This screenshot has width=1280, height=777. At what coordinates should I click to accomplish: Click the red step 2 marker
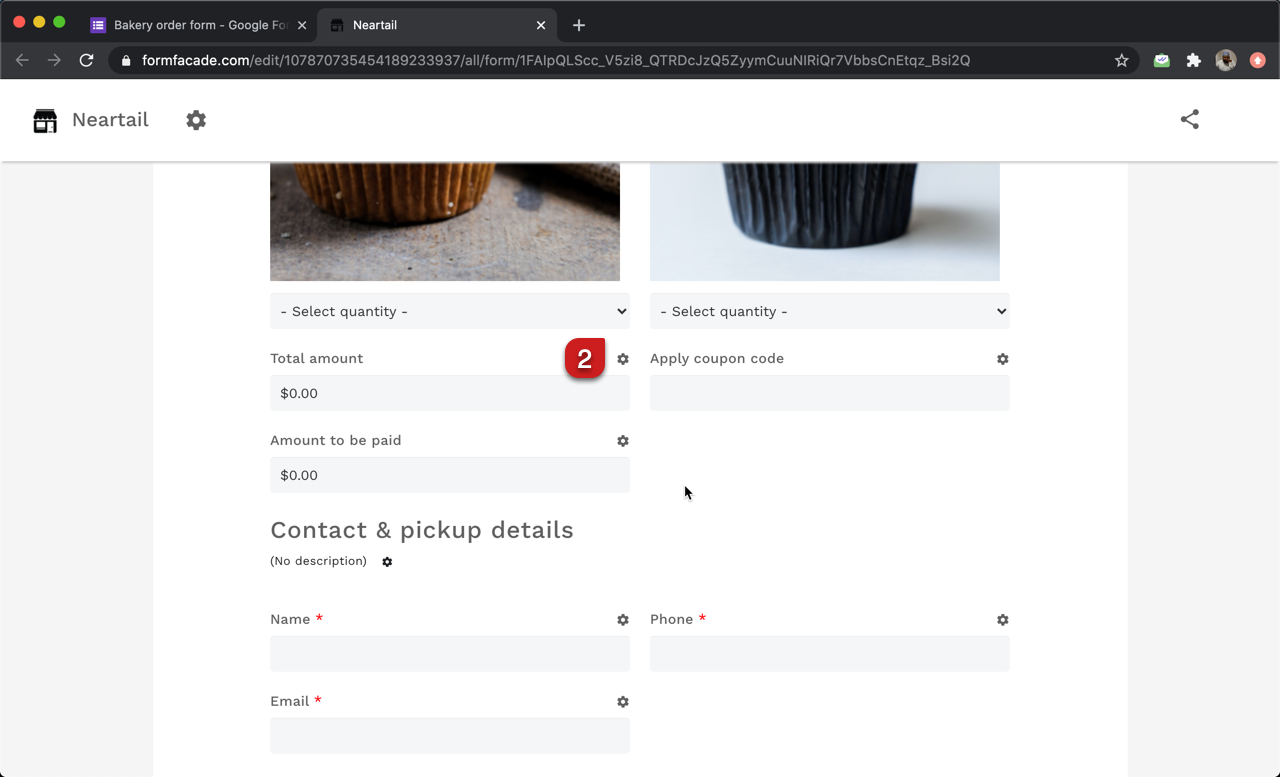(585, 359)
